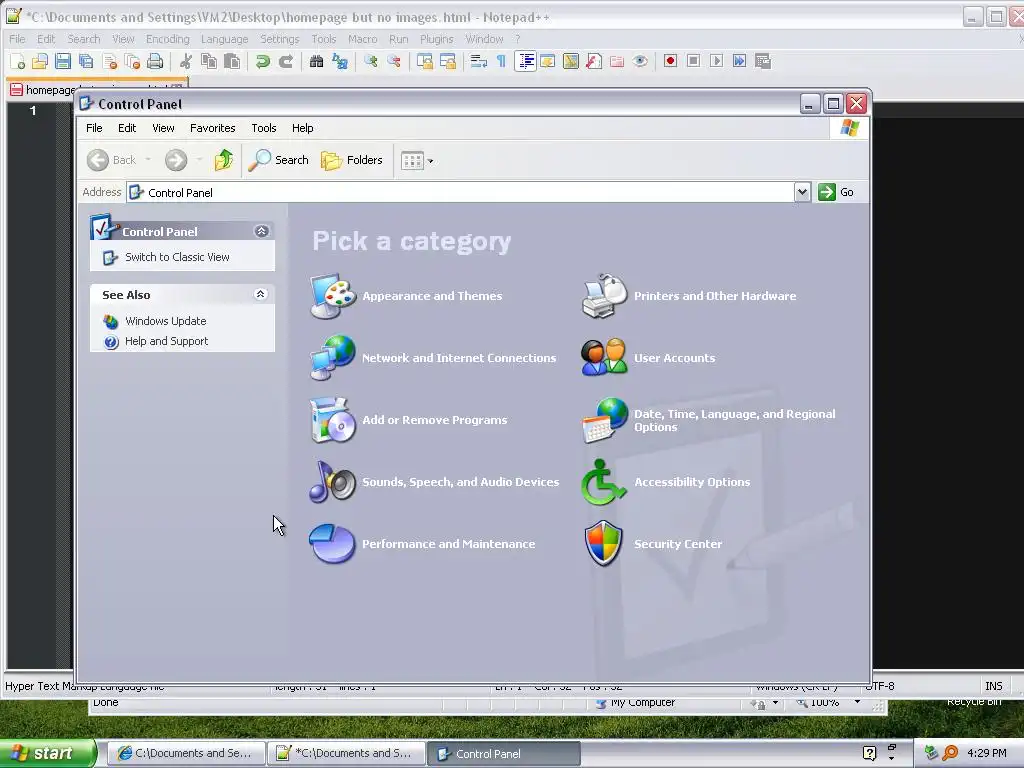
Task: Click INS indicator in Notepad++ status bar
Action: (x=993, y=686)
